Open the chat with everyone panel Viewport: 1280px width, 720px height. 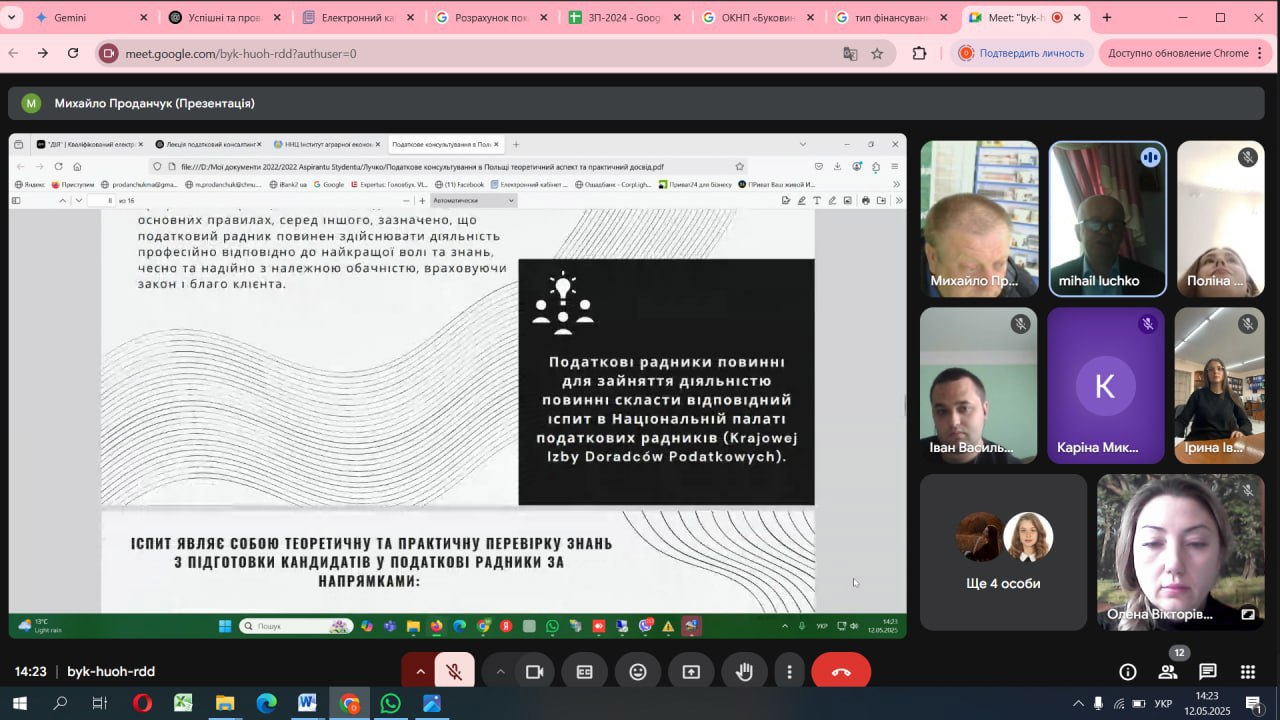point(1208,672)
